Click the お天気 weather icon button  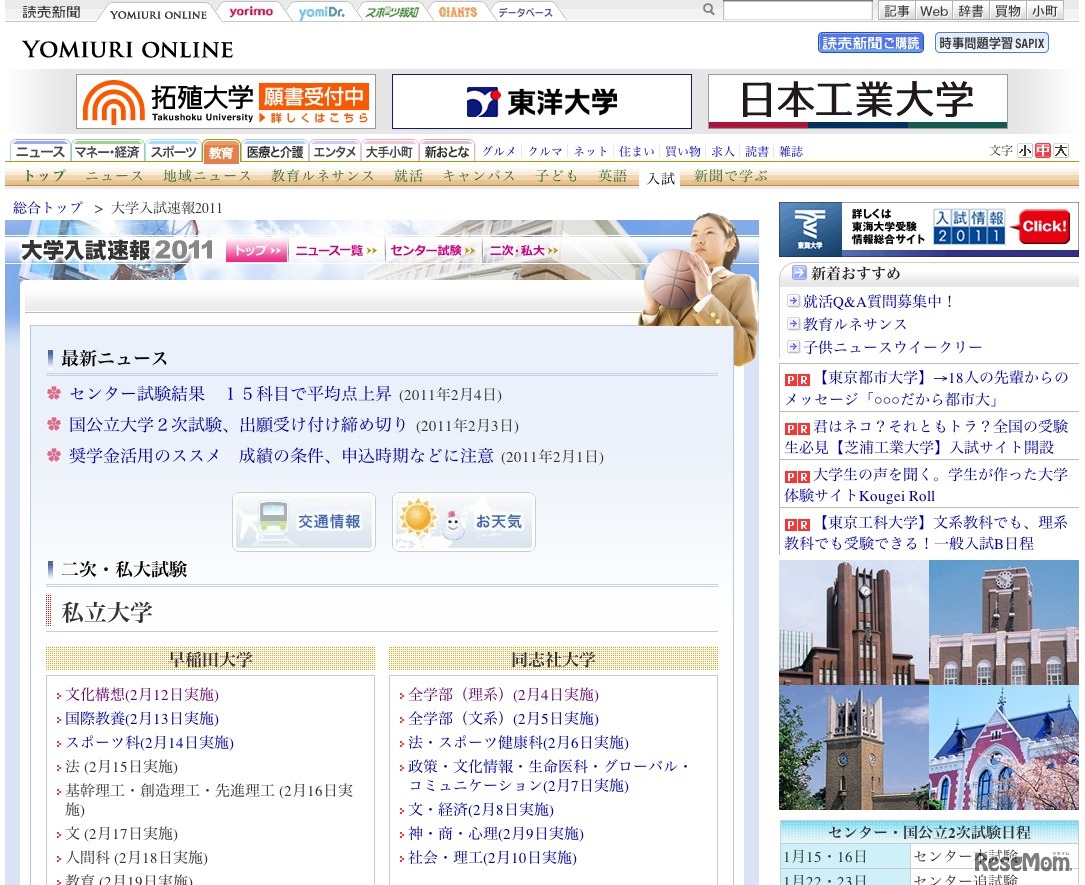point(464,522)
